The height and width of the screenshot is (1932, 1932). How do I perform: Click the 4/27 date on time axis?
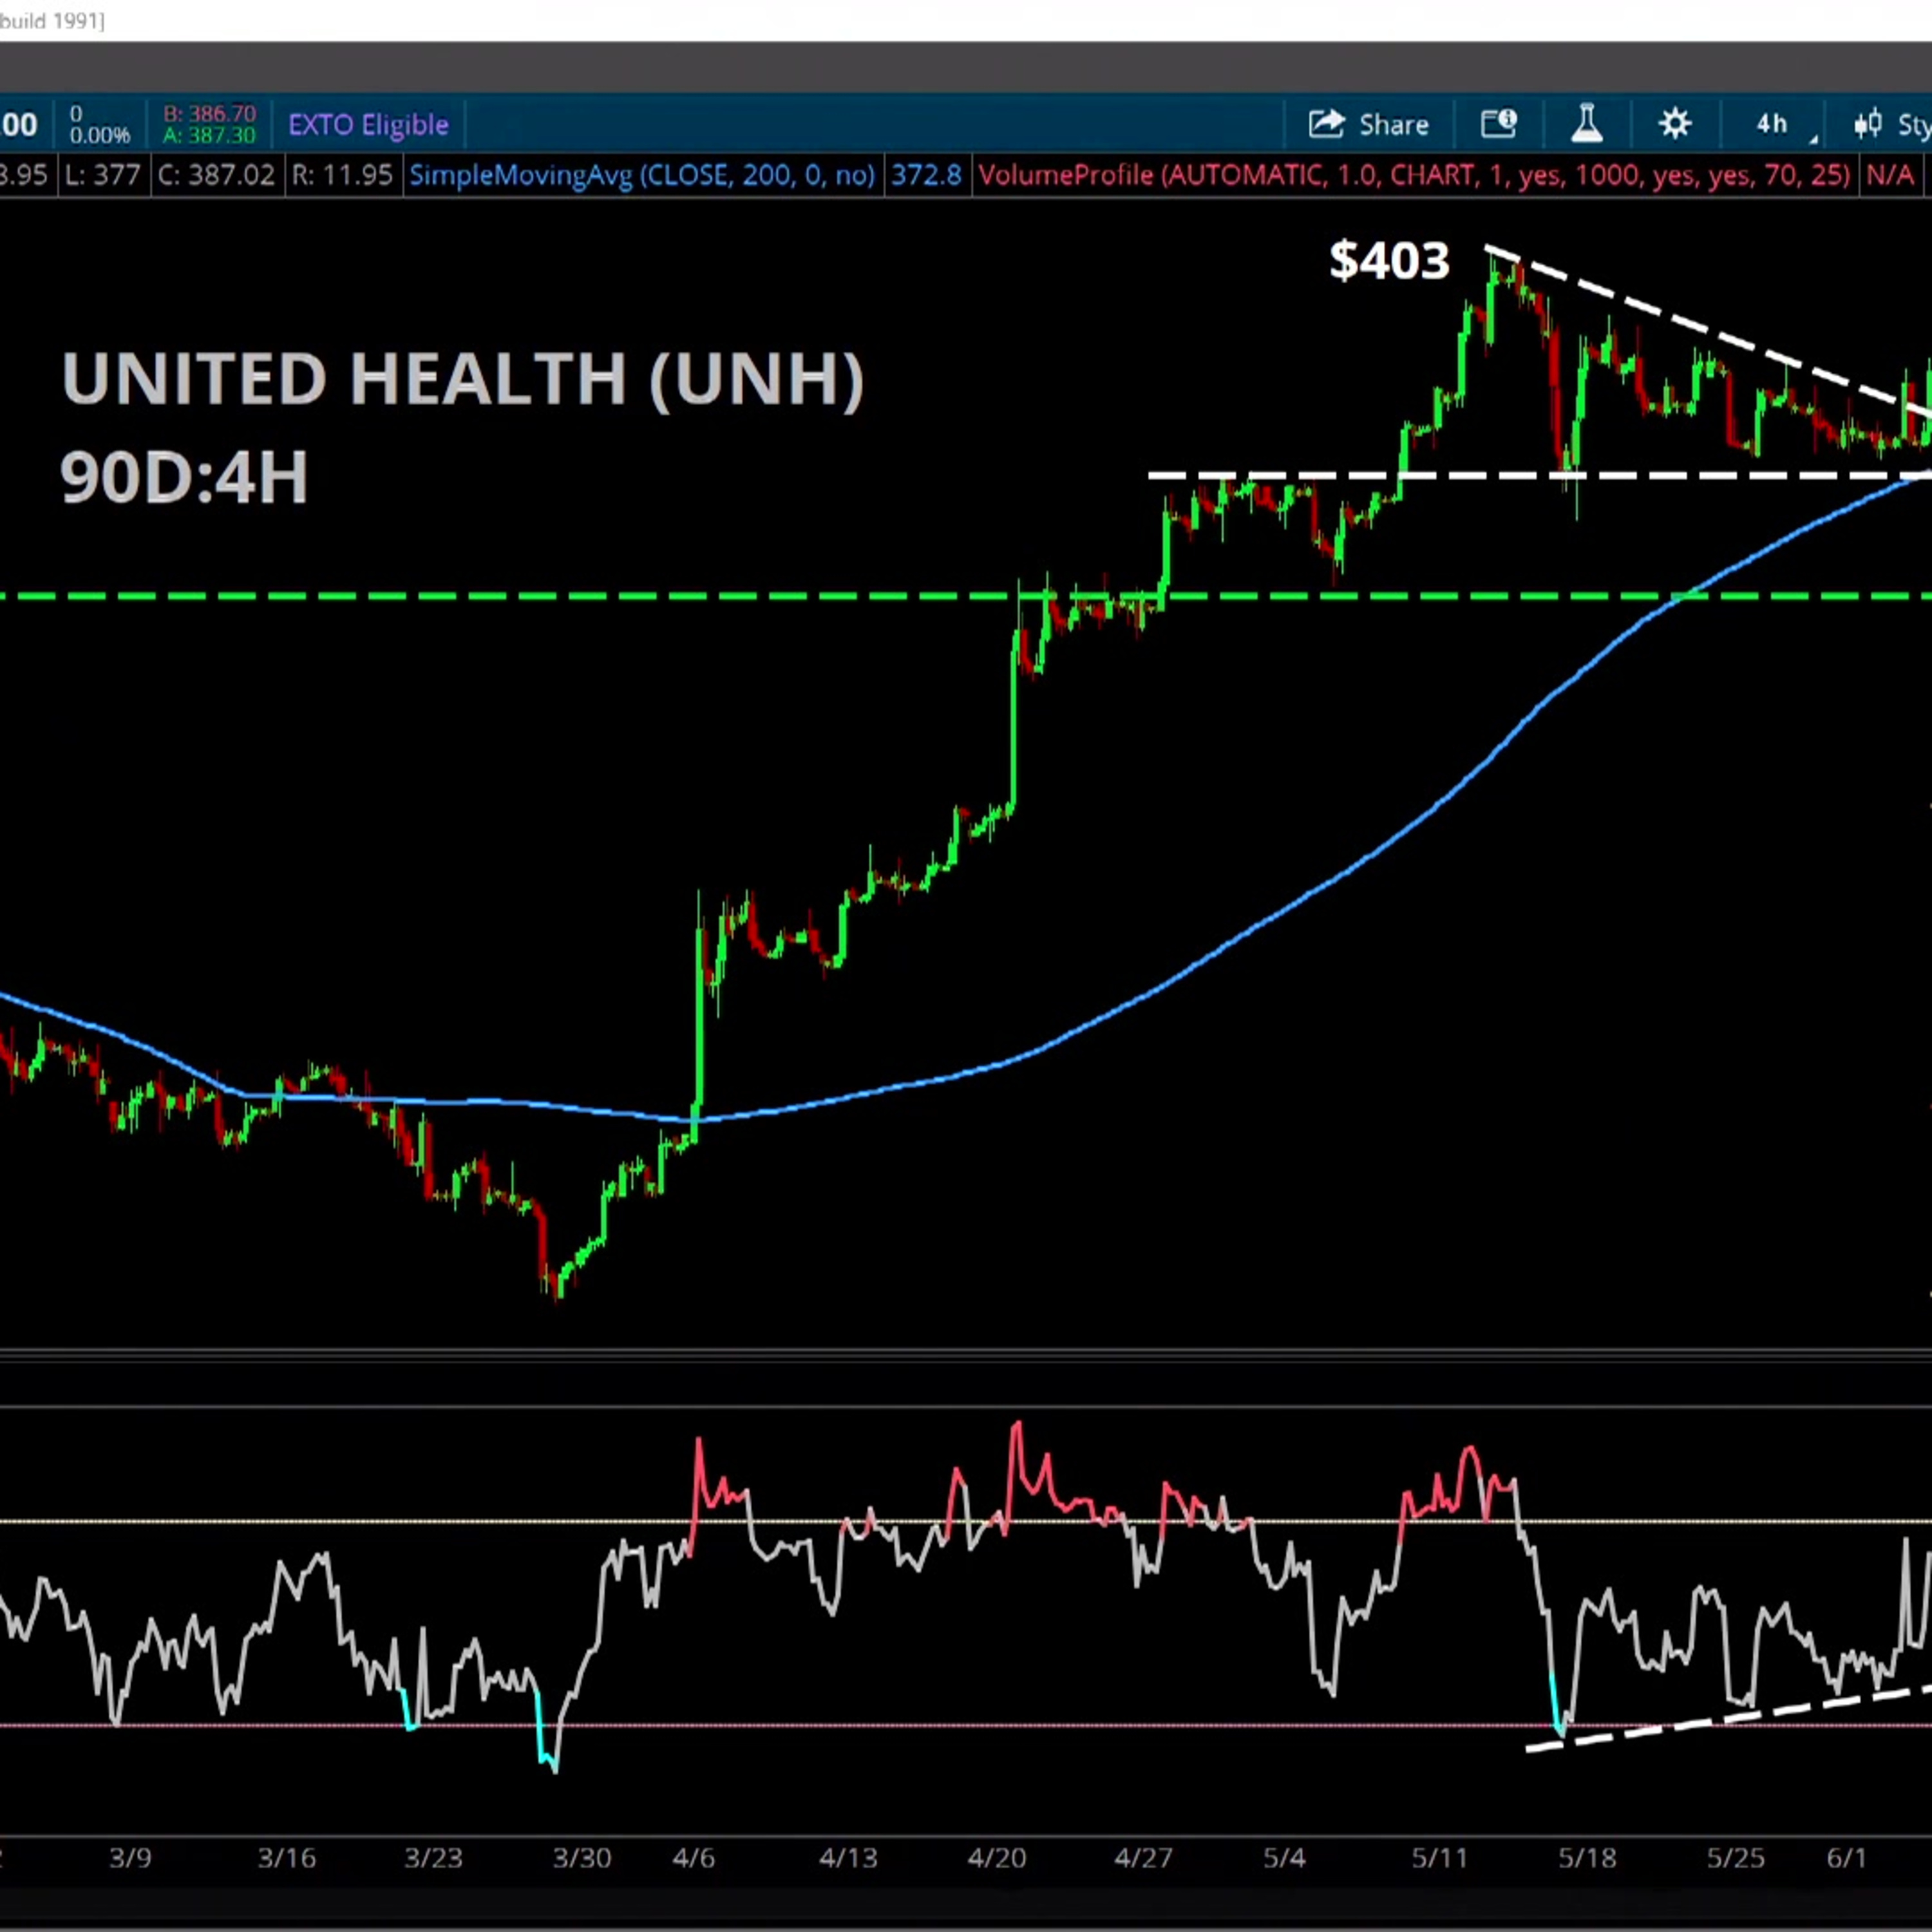[x=1143, y=1858]
